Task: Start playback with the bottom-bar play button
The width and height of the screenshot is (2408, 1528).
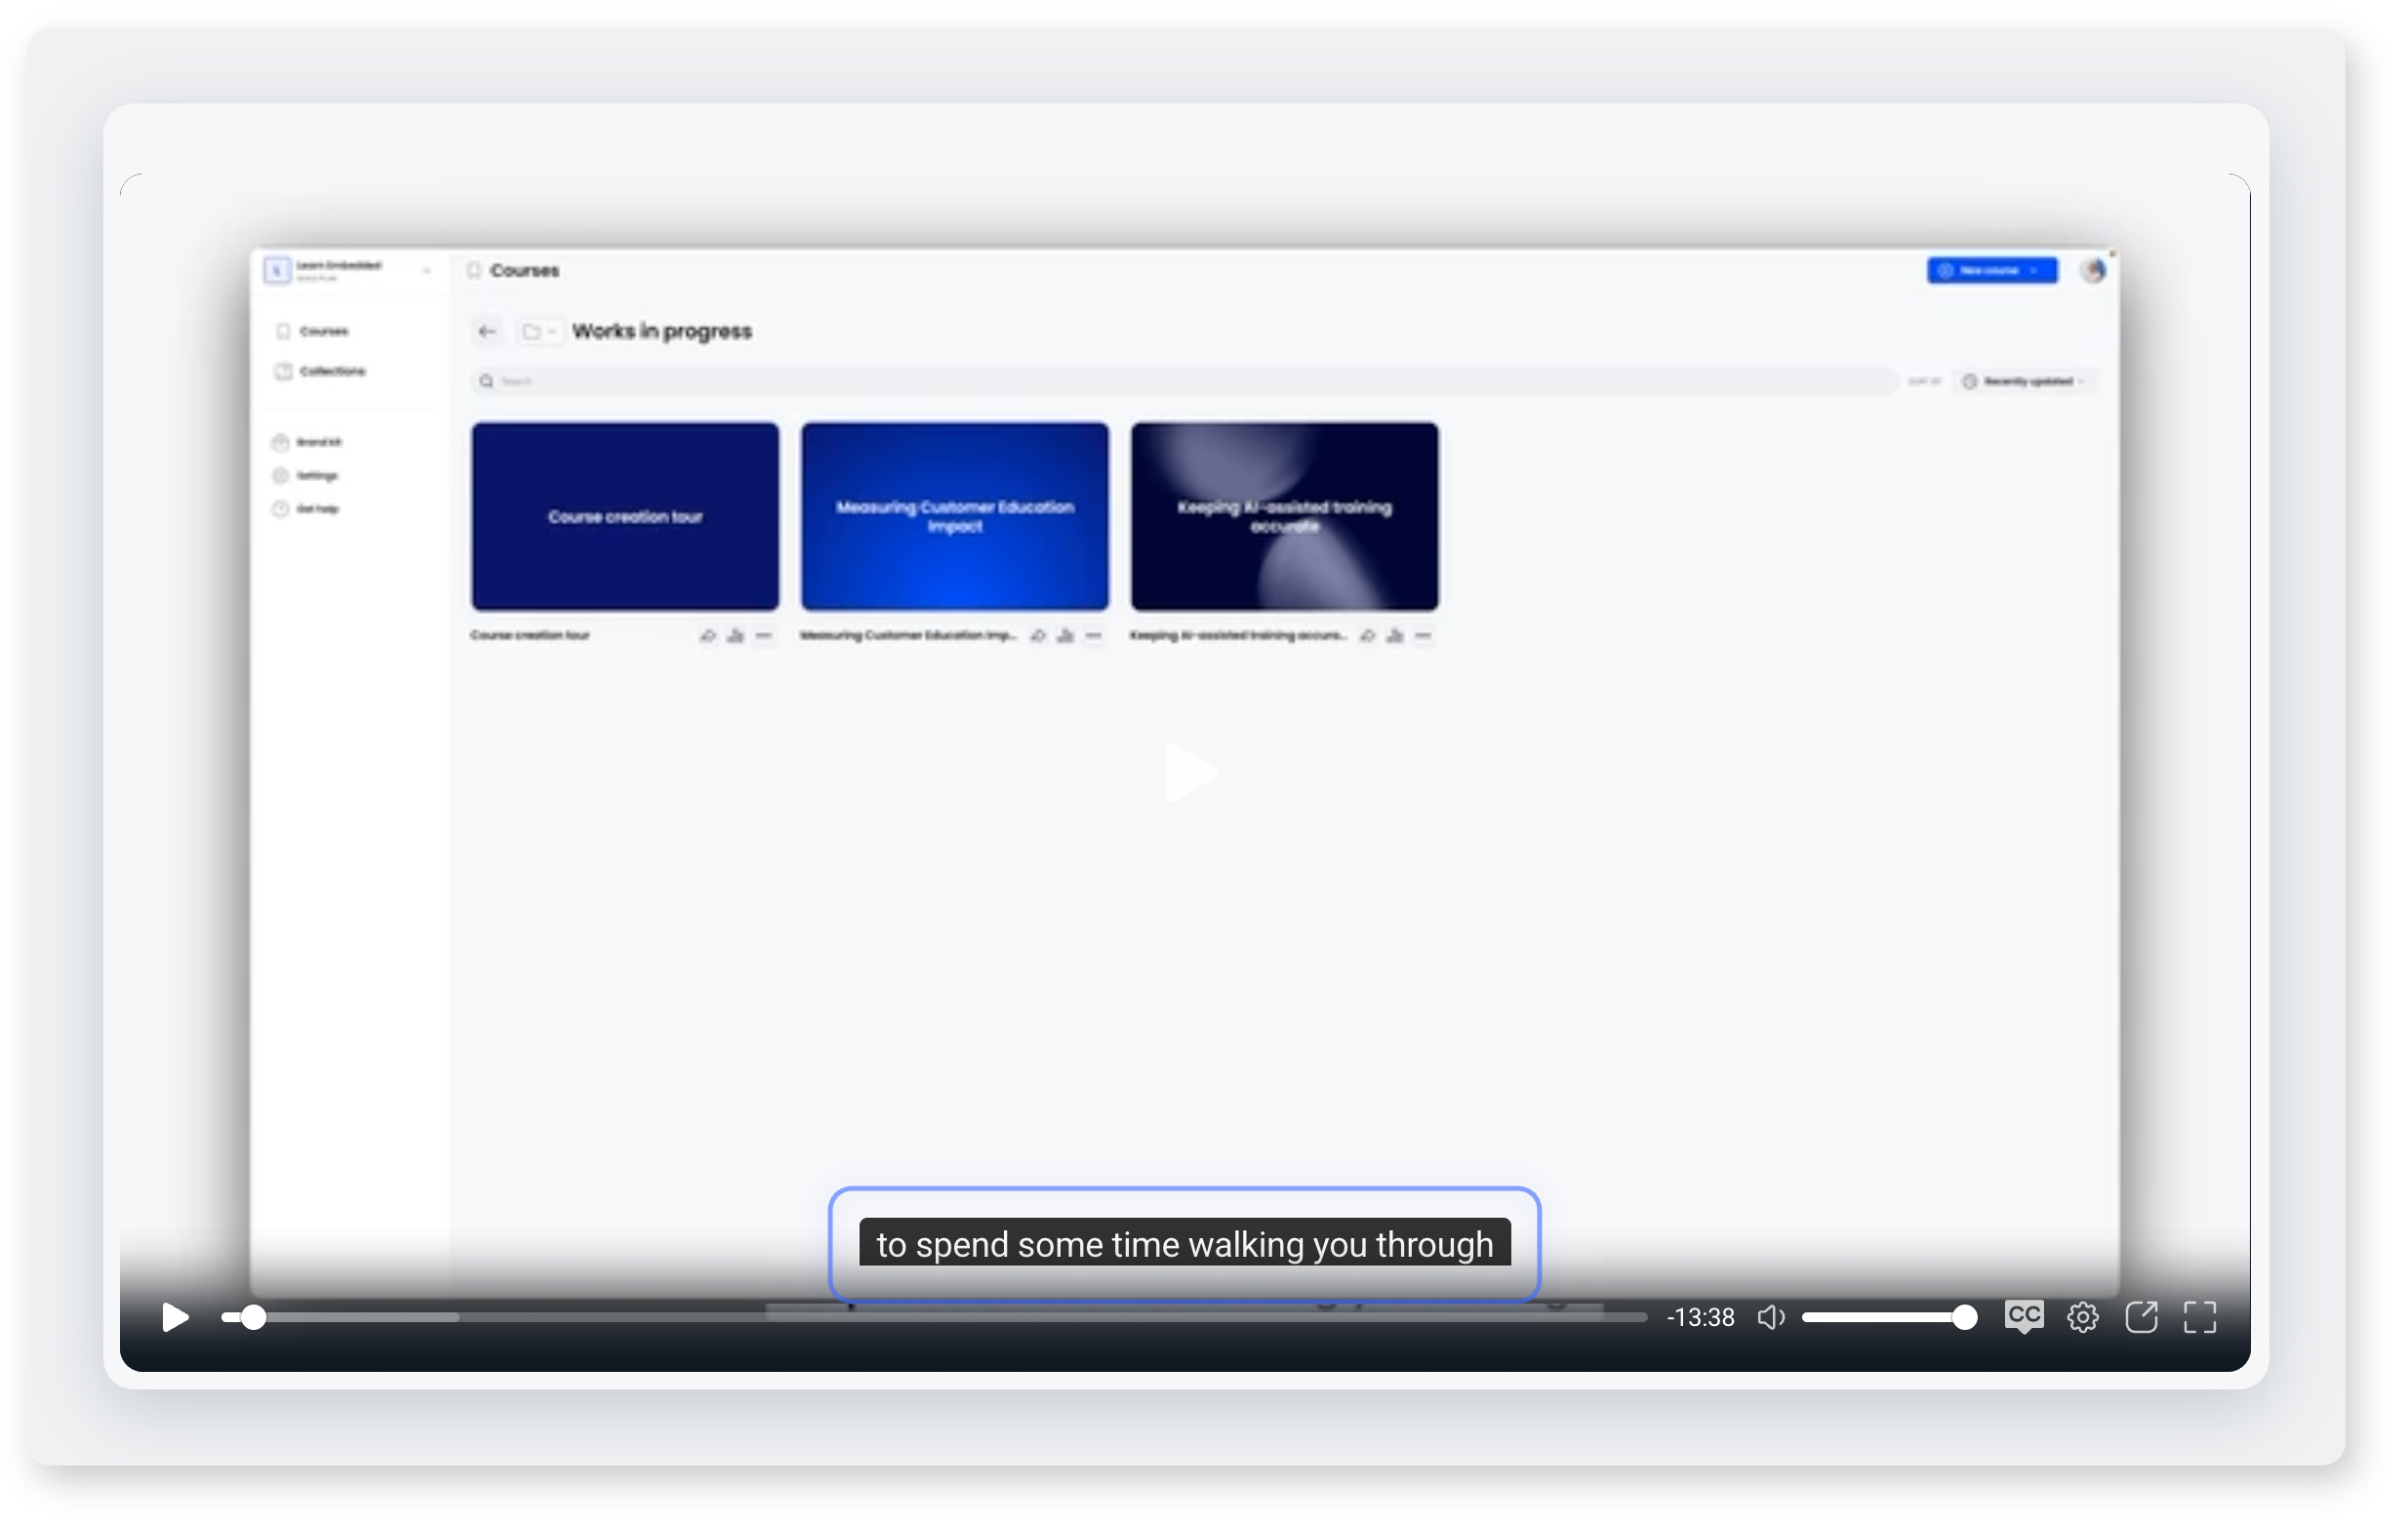Action: pos(175,1318)
